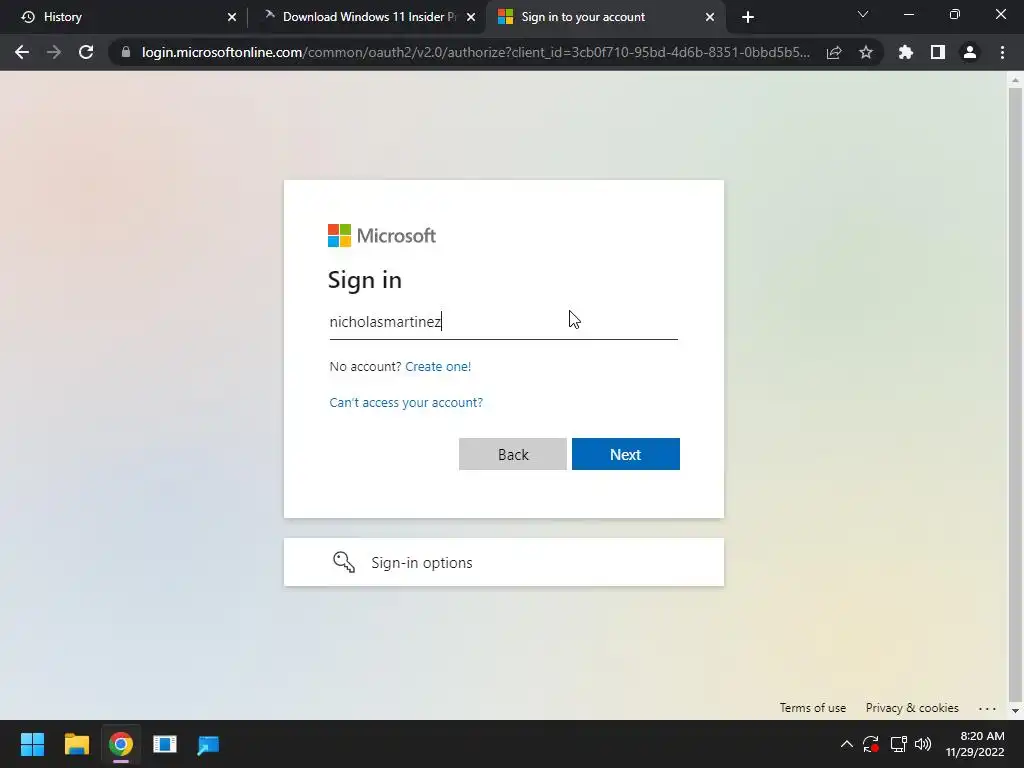1024x768 pixels.
Task: Expand the tab search dropdown
Action: click(863, 14)
